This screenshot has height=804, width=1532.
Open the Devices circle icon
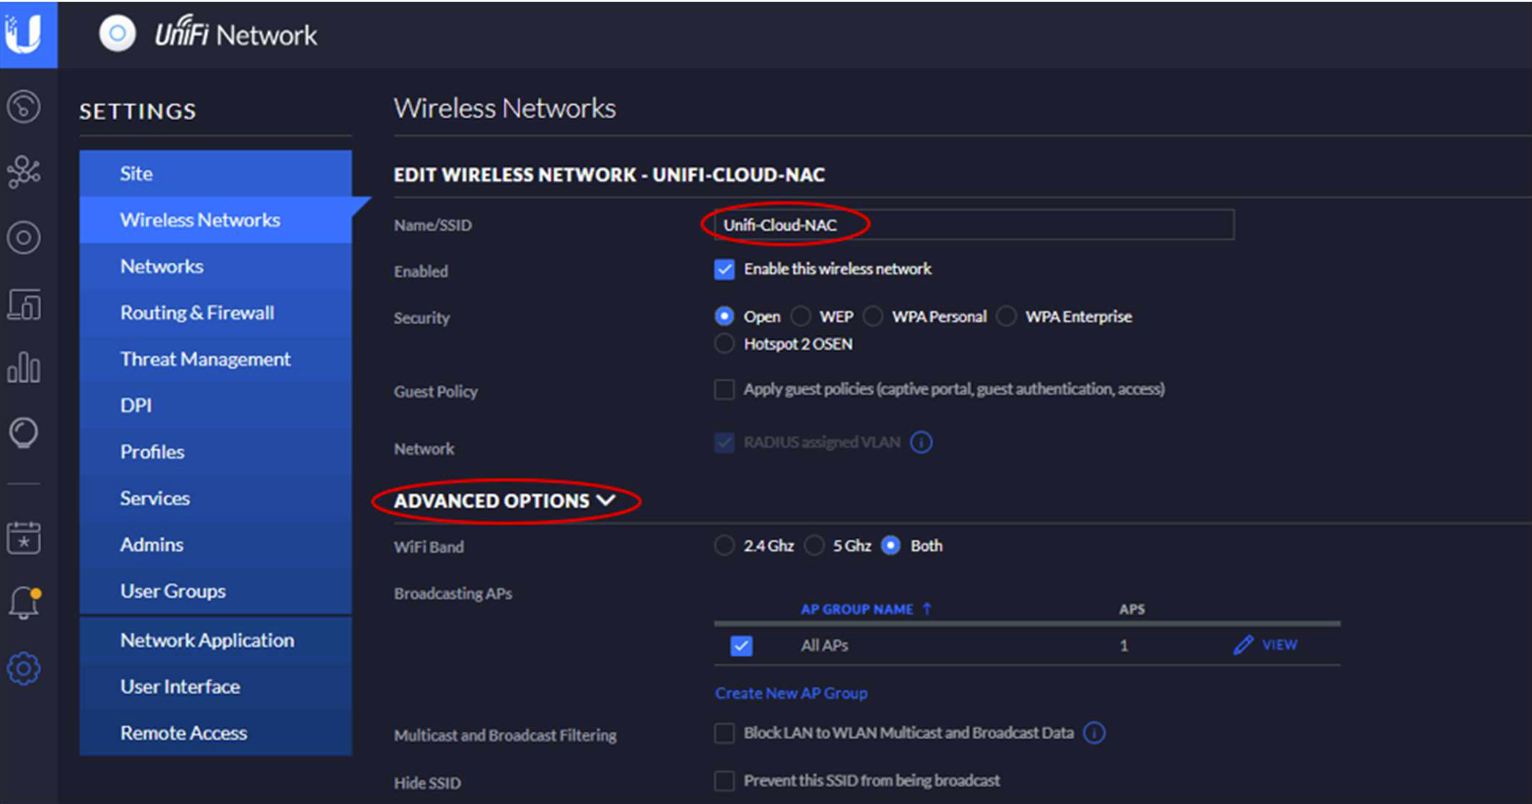[24, 237]
